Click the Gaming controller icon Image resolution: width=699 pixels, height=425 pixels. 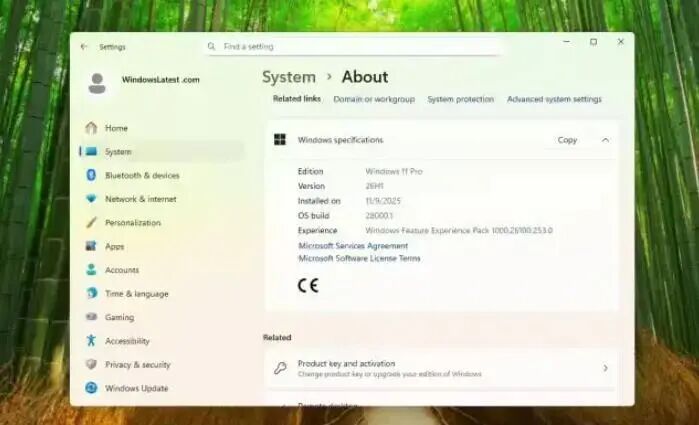pyautogui.click(x=92, y=317)
